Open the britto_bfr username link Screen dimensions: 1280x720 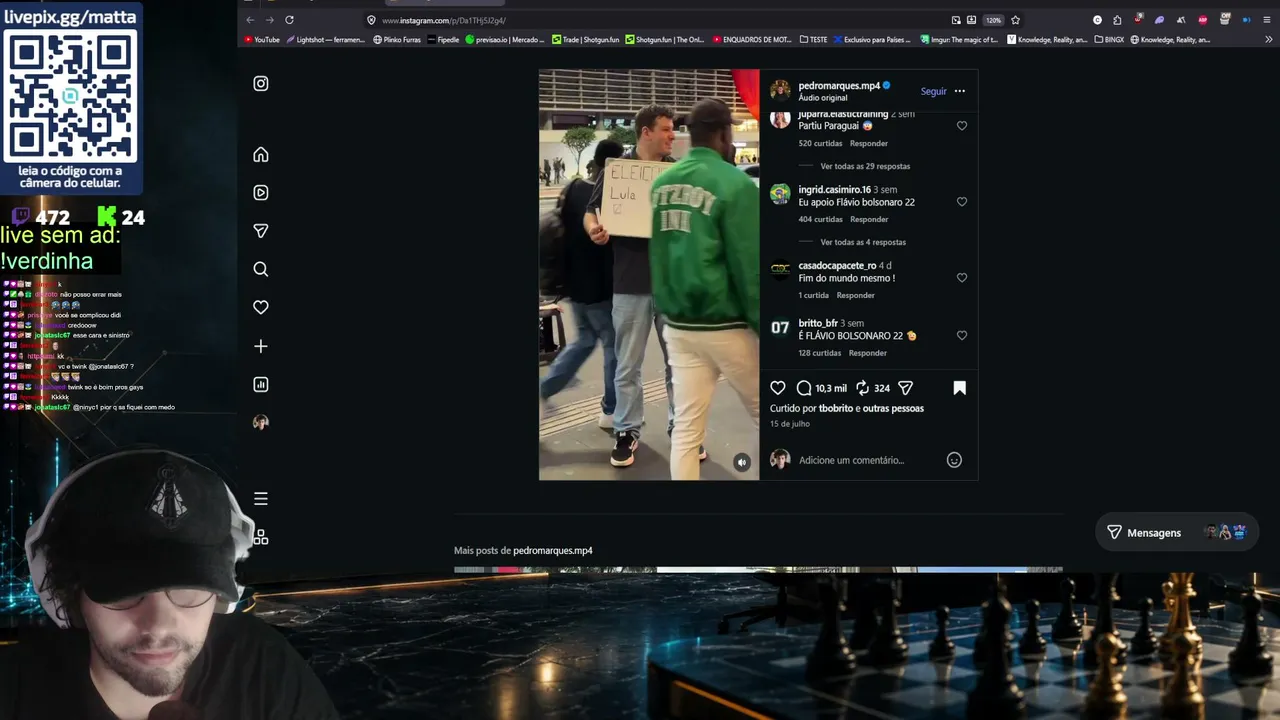click(818, 323)
